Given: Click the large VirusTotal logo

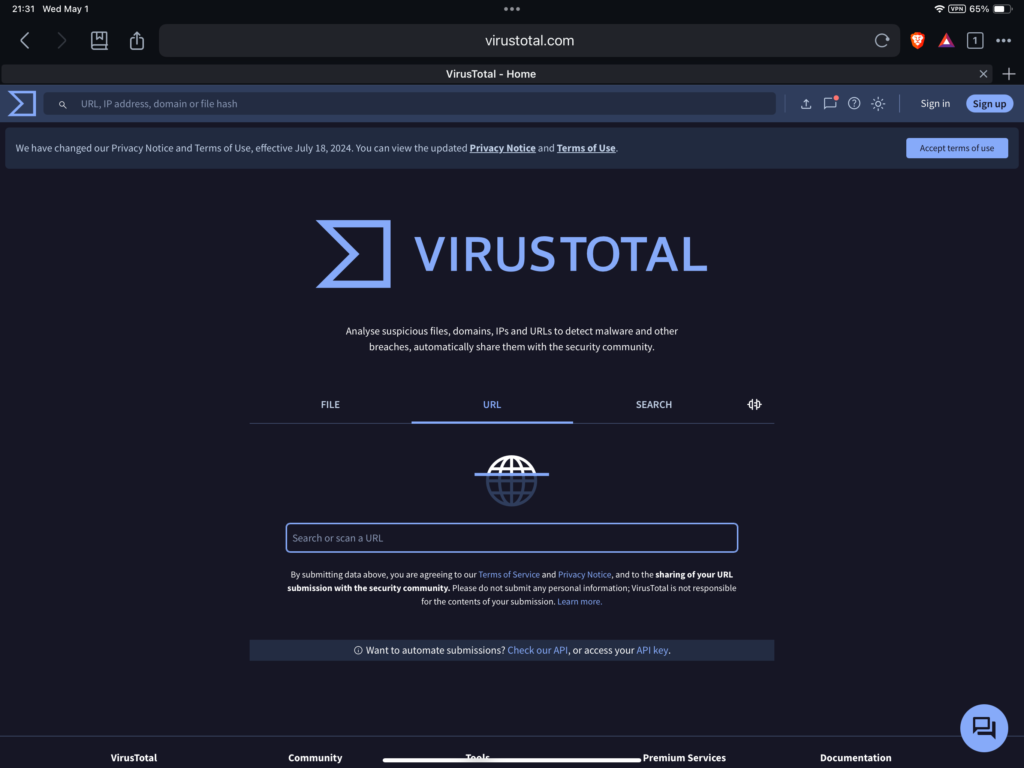Looking at the screenshot, I should [x=511, y=253].
